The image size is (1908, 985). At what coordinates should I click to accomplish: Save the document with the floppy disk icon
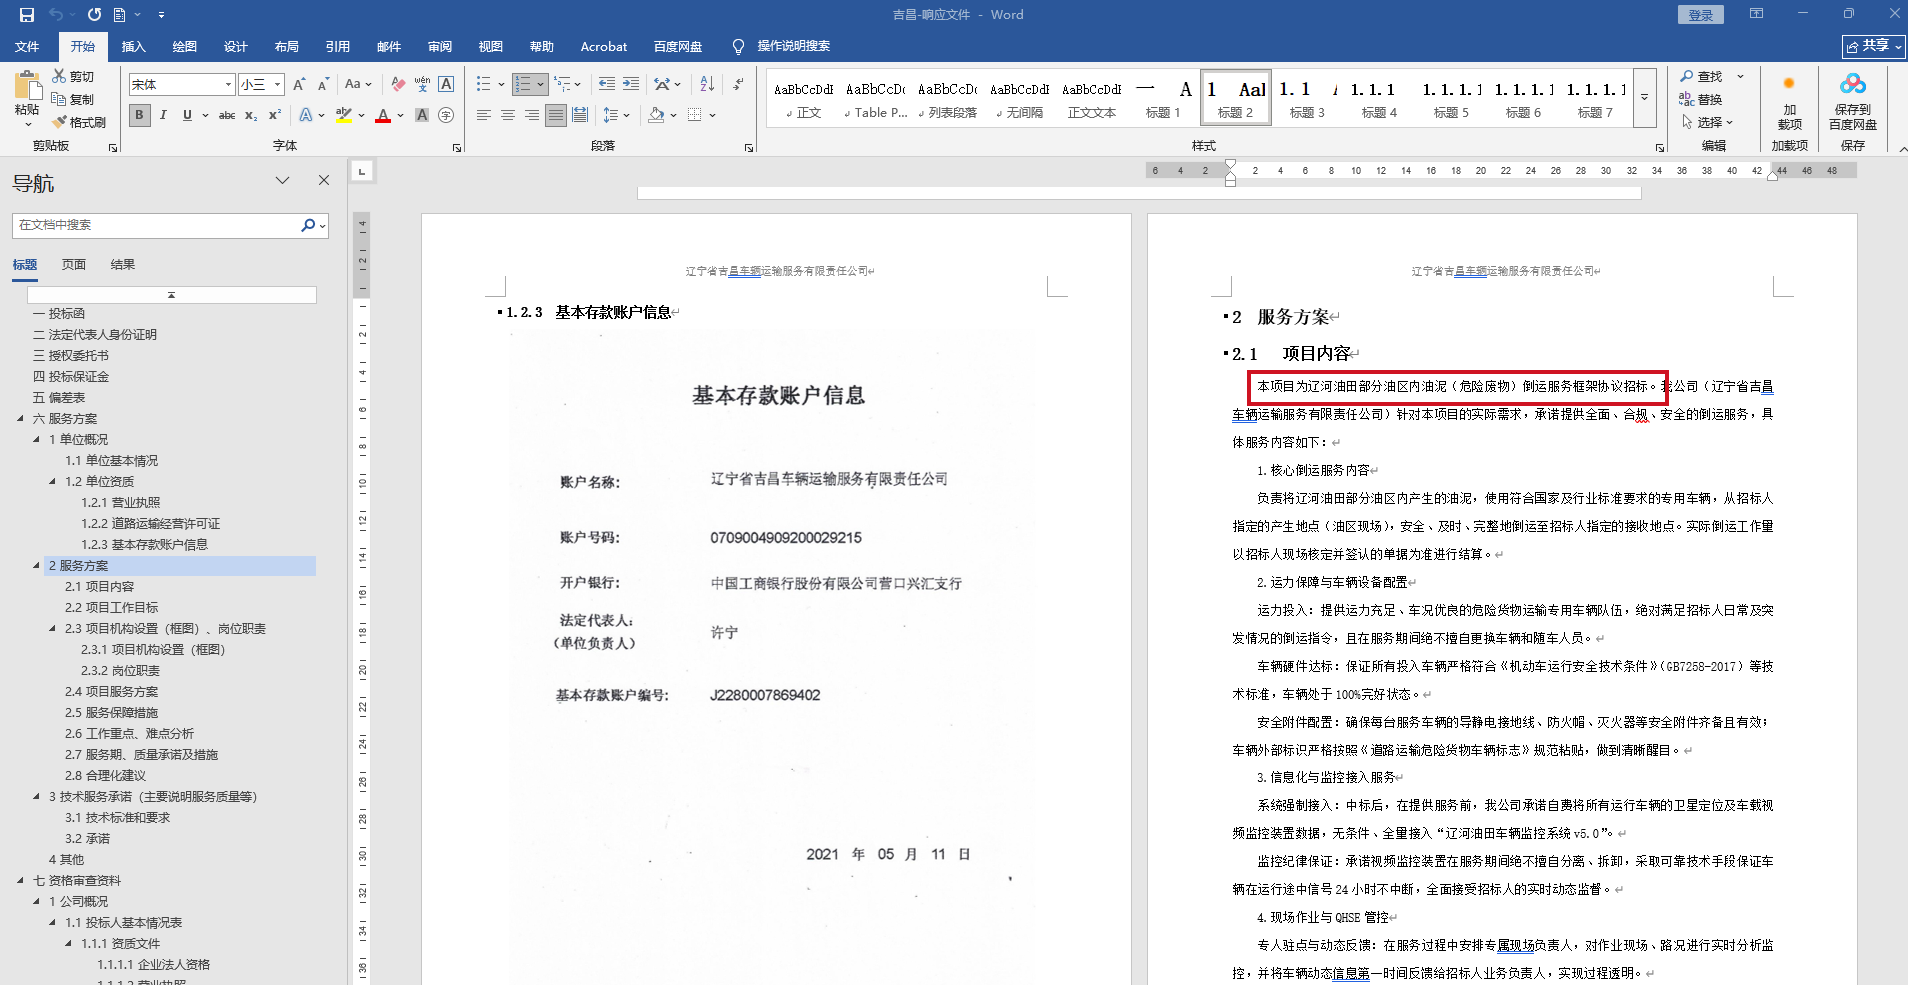click(x=27, y=15)
